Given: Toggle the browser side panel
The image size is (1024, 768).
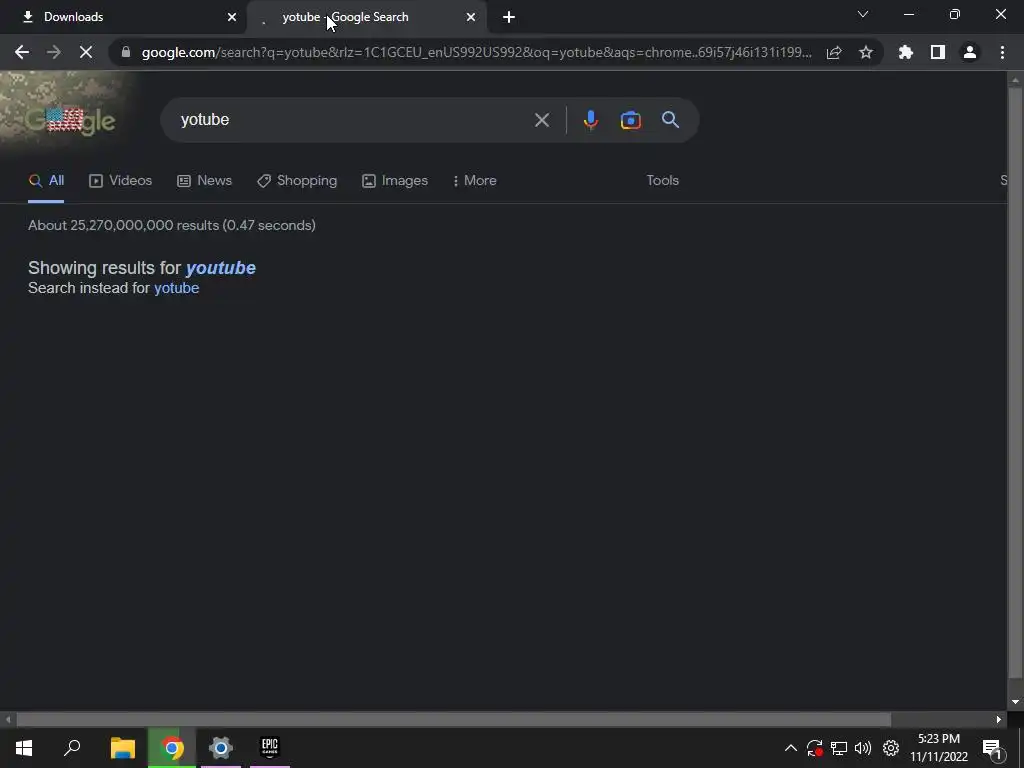Looking at the screenshot, I should click(x=938, y=52).
